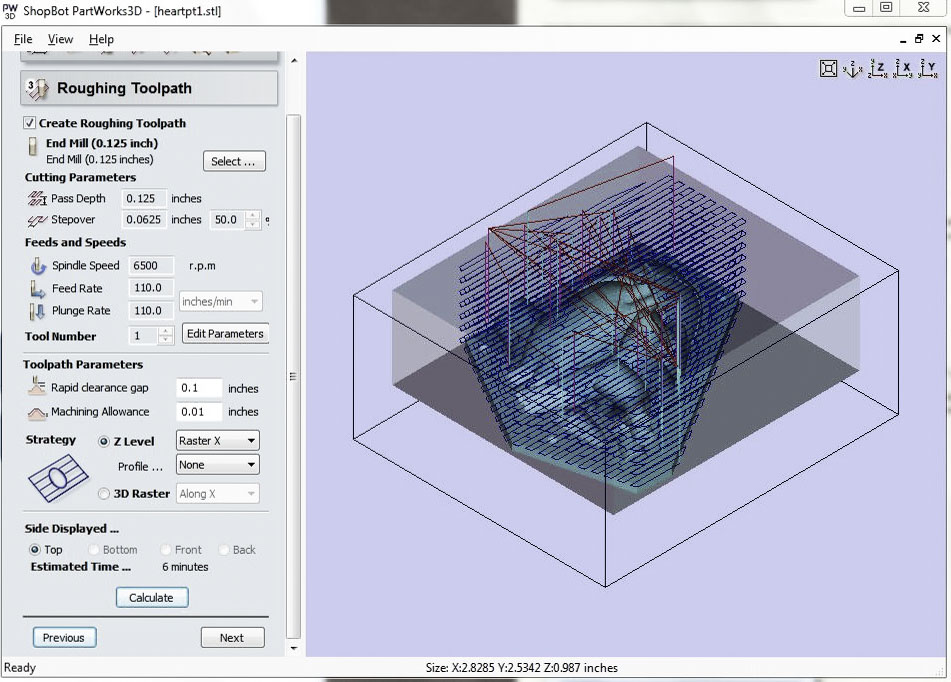
Task: Click the "Ready" status bar text
Action: [x=20, y=667]
